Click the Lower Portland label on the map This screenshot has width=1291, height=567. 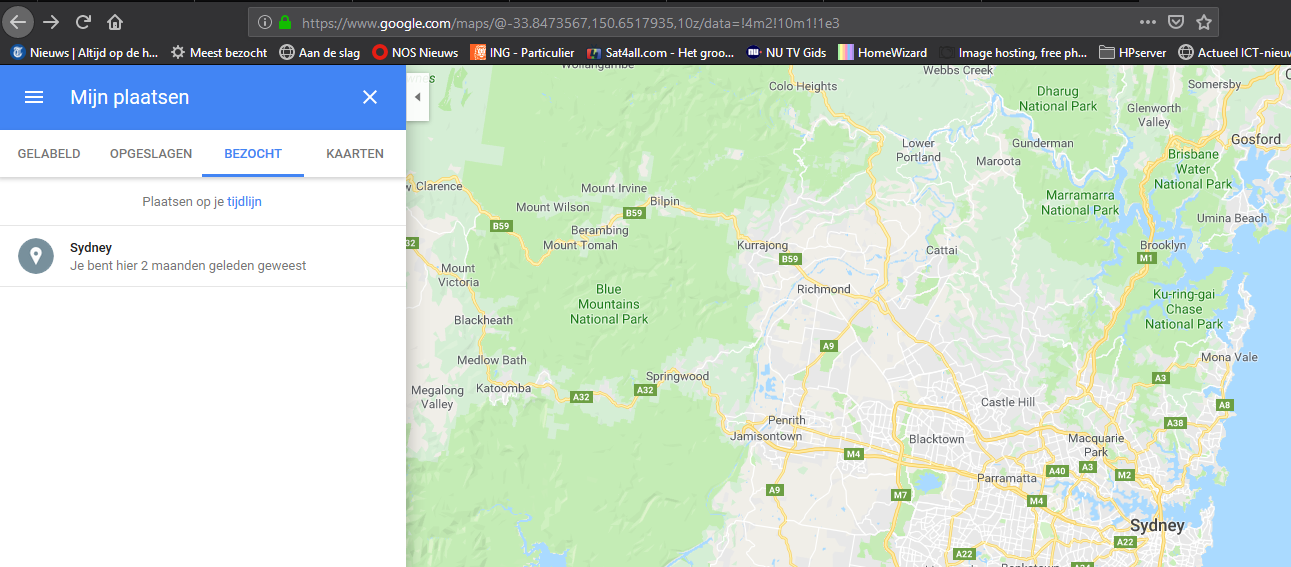pyautogui.click(x=919, y=150)
